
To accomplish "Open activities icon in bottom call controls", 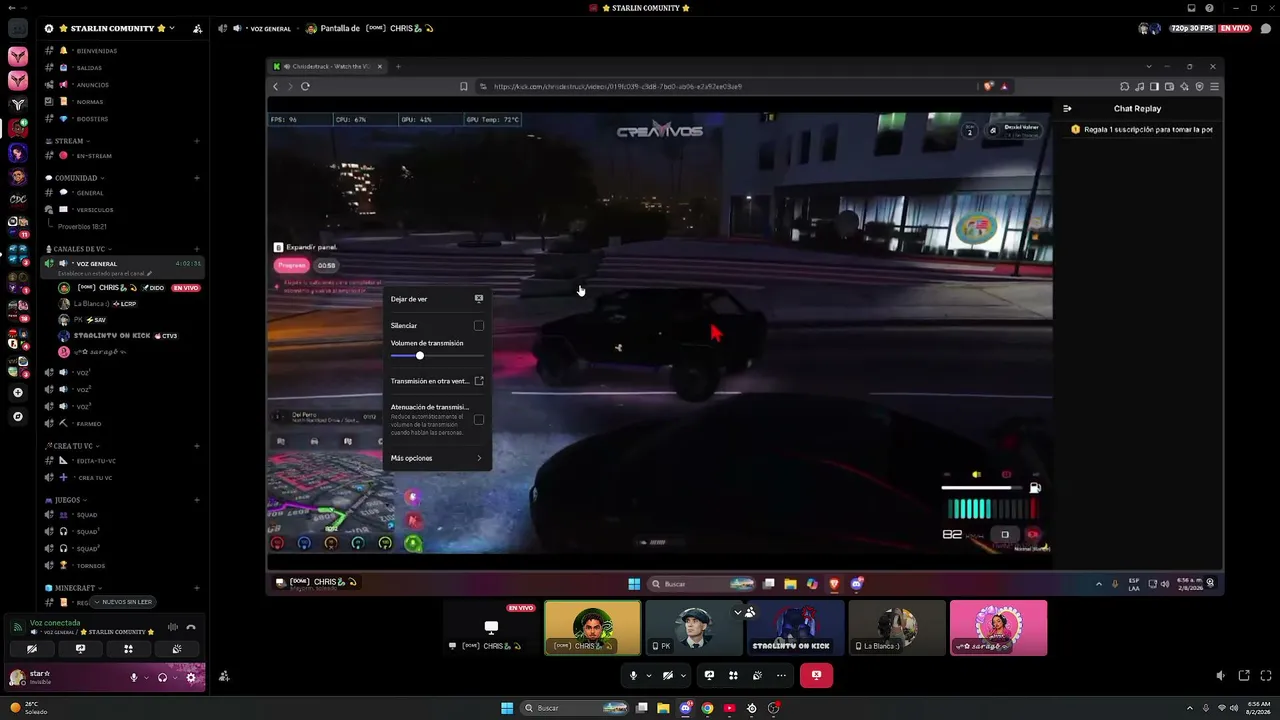I will pyautogui.click(x=733, y=676).
